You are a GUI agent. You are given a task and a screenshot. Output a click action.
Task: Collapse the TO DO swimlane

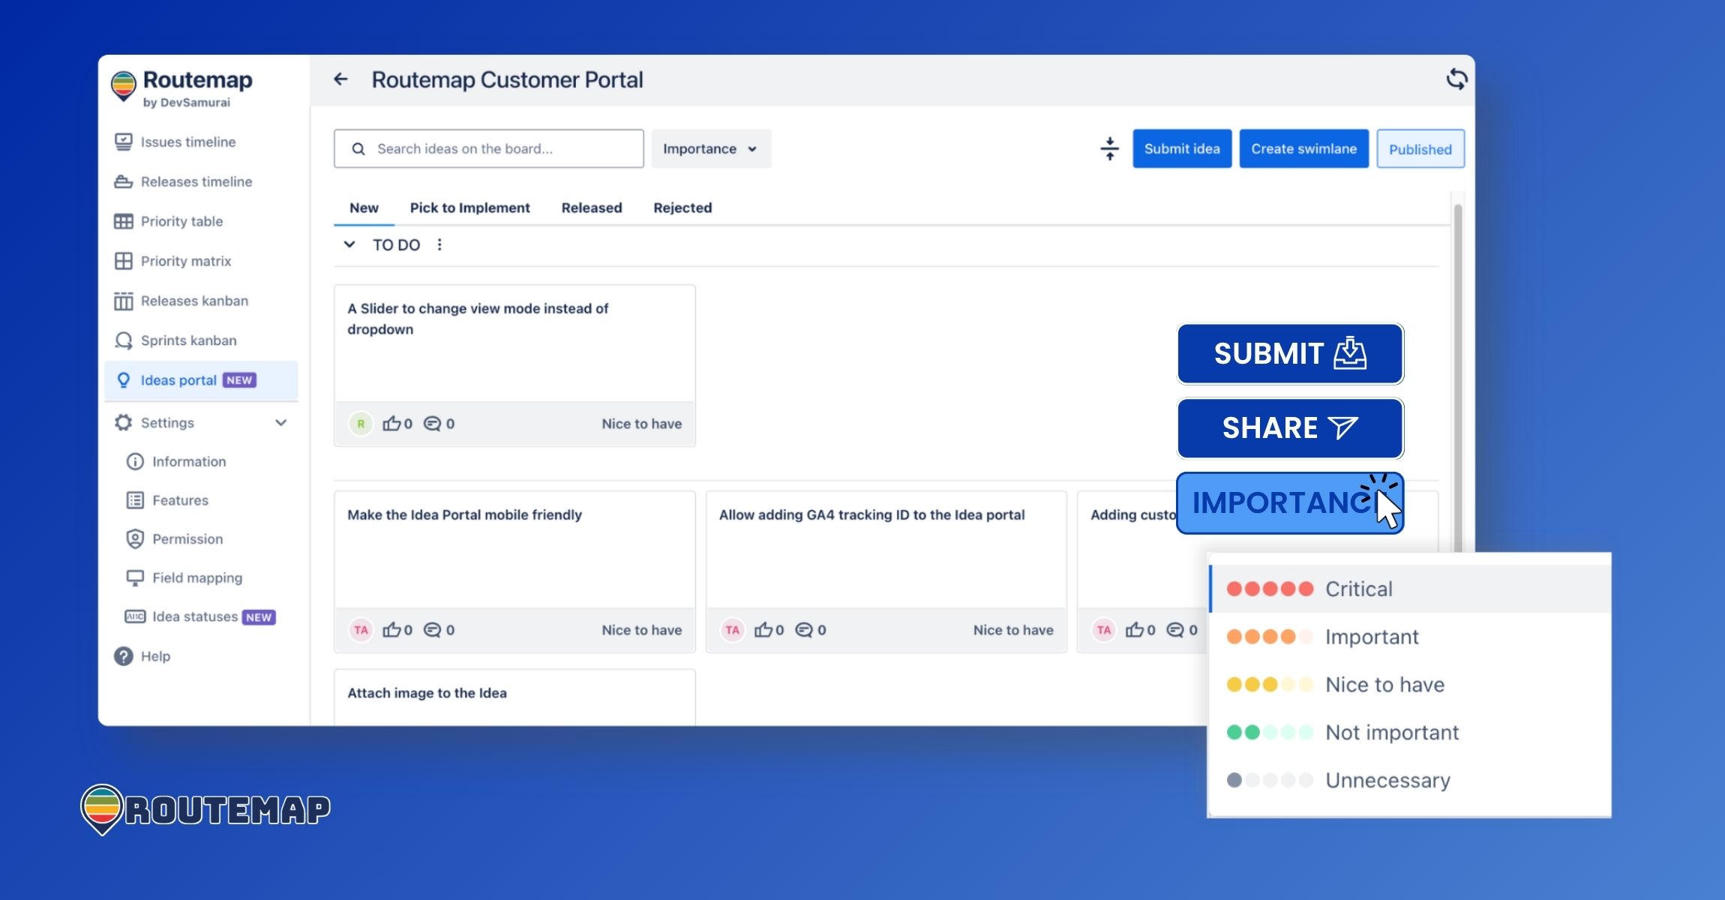349,245
